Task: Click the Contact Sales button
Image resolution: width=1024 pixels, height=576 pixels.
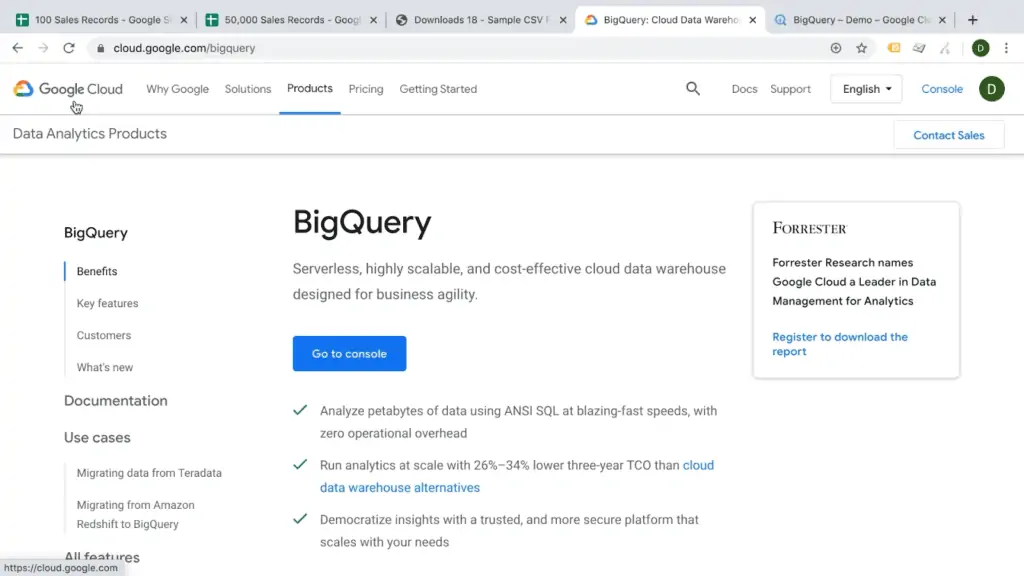Action: [x=948, y=134]
